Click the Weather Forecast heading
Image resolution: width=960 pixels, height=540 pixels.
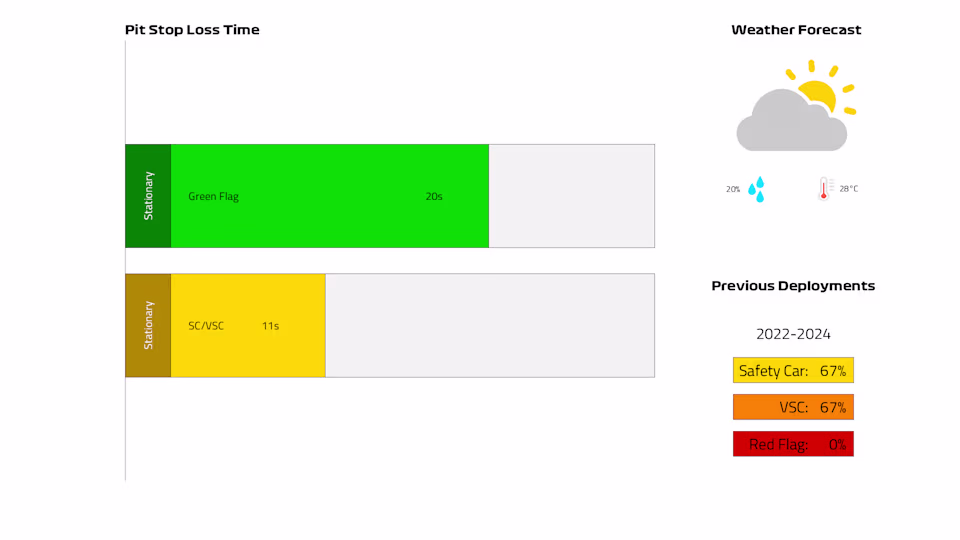click(796, 30)
